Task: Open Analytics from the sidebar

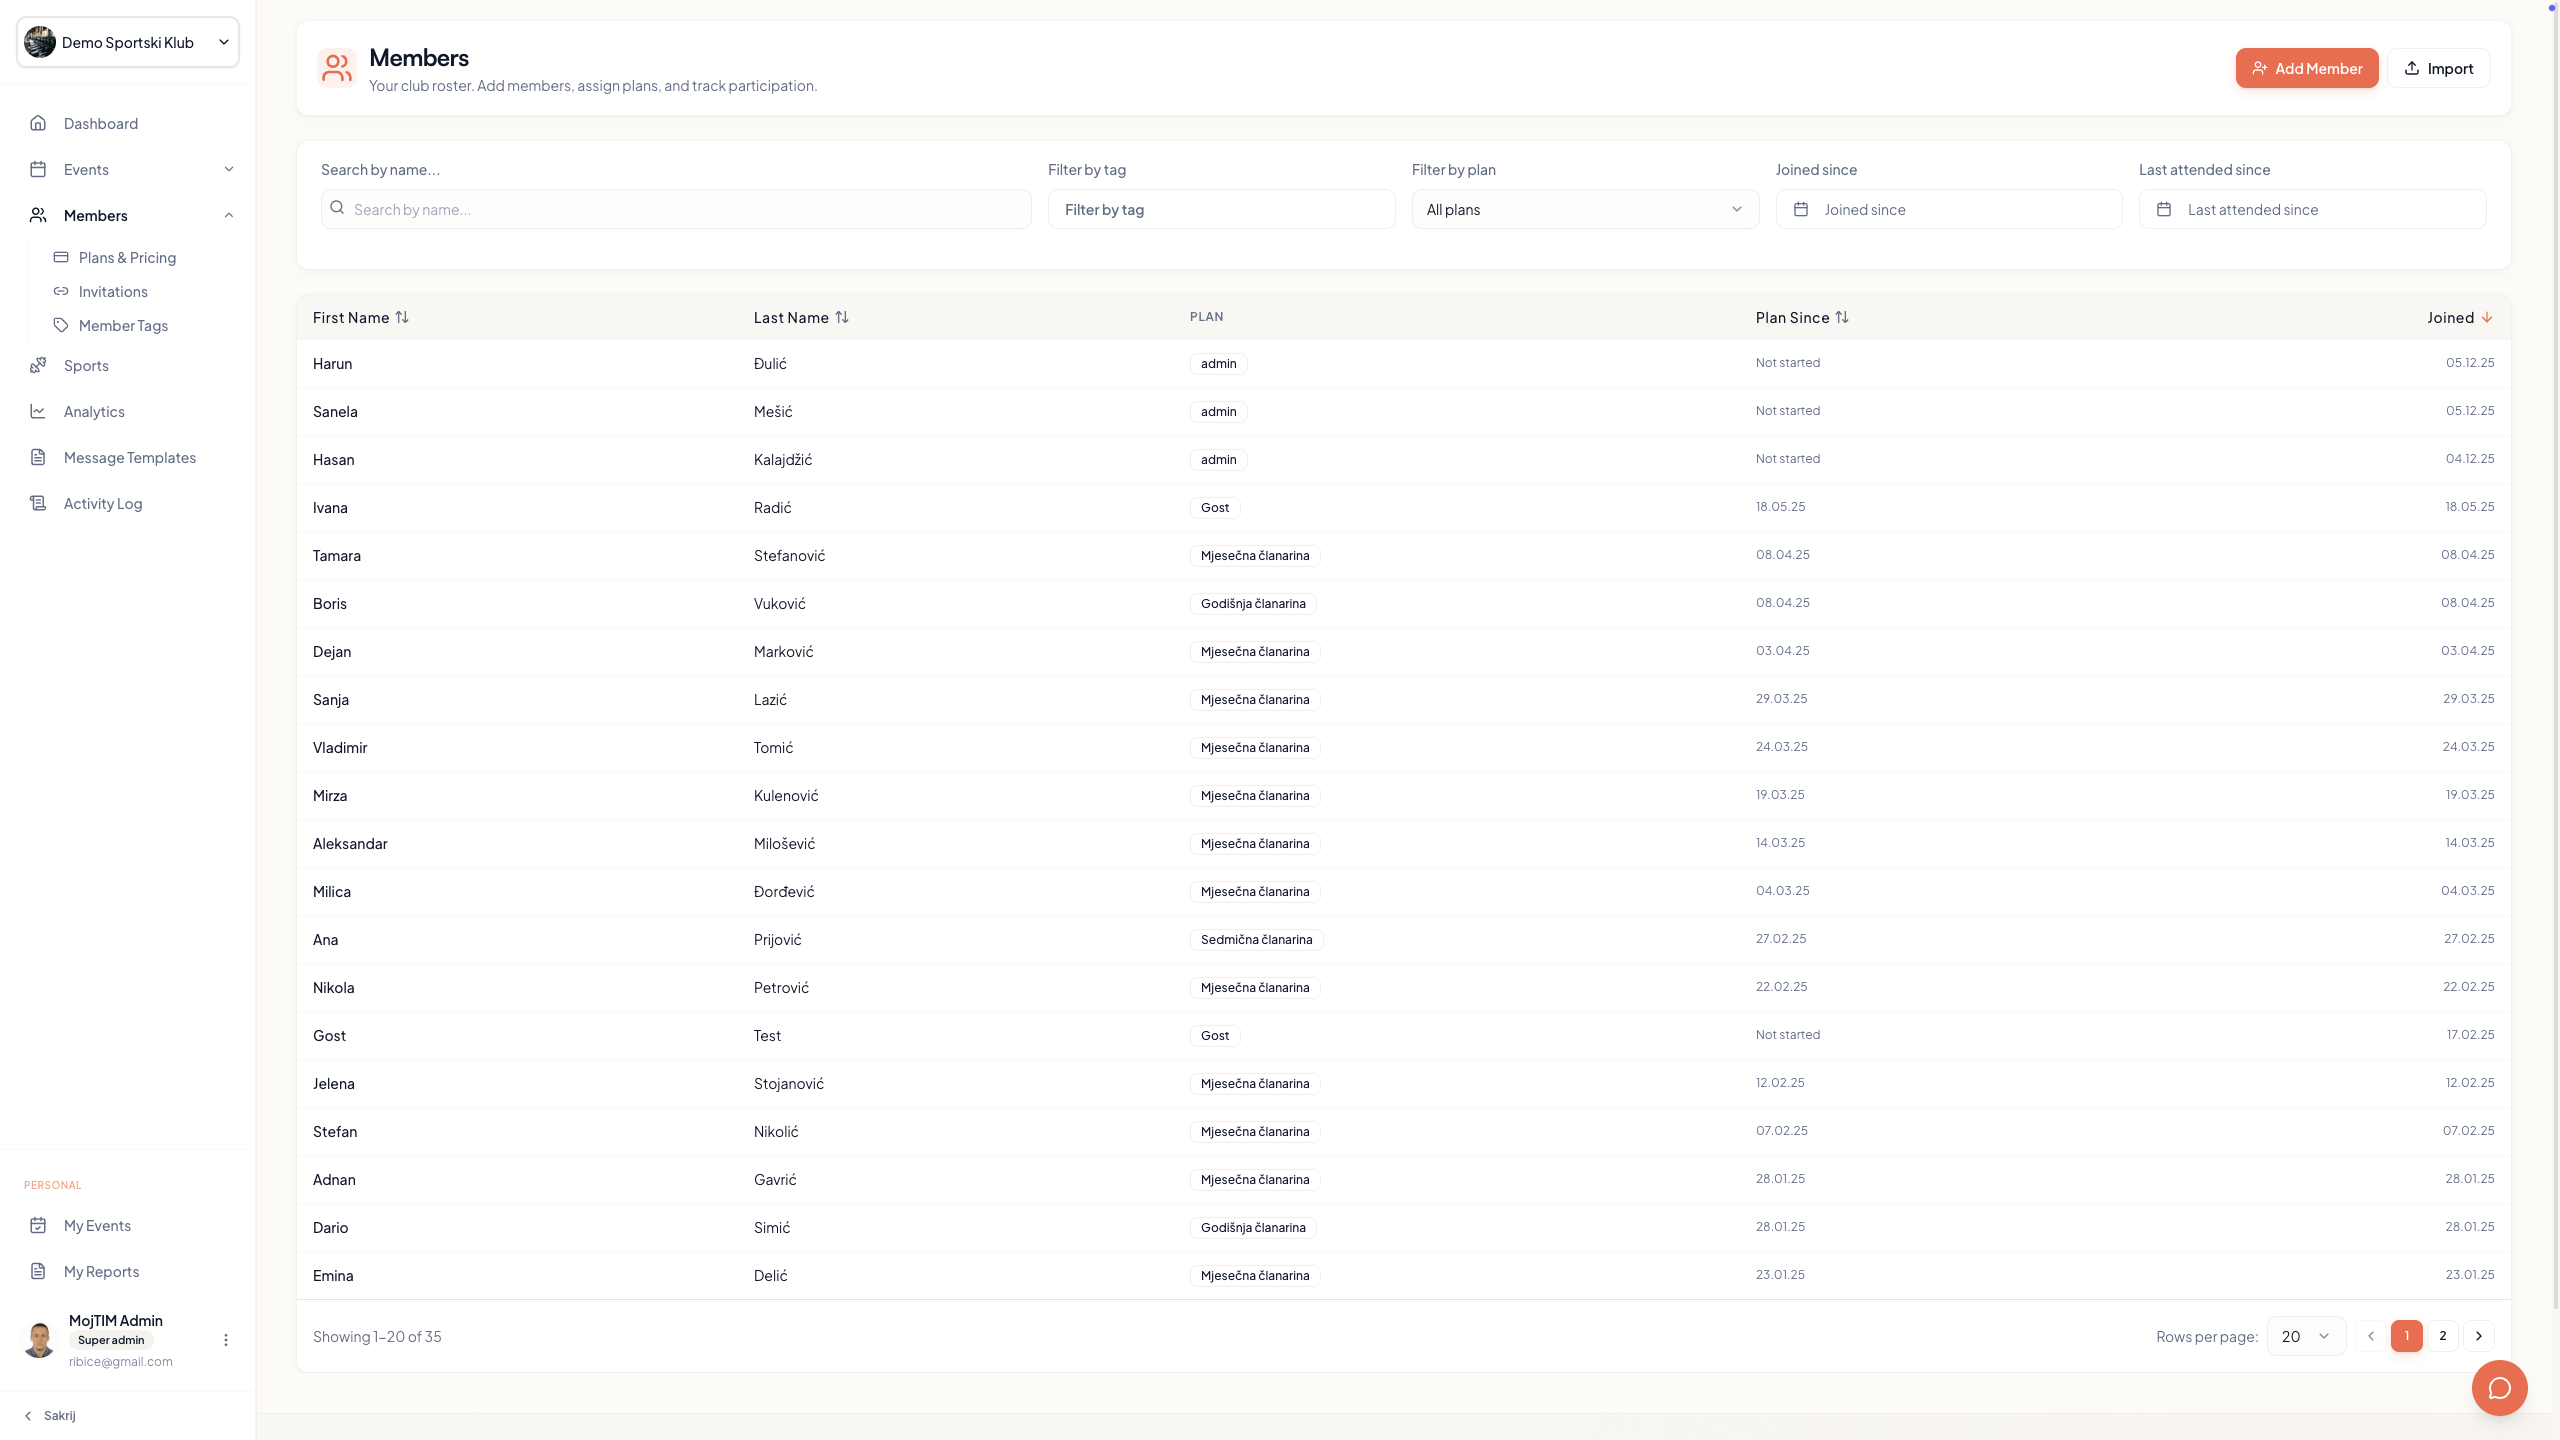Action: [x=94, y=411]
